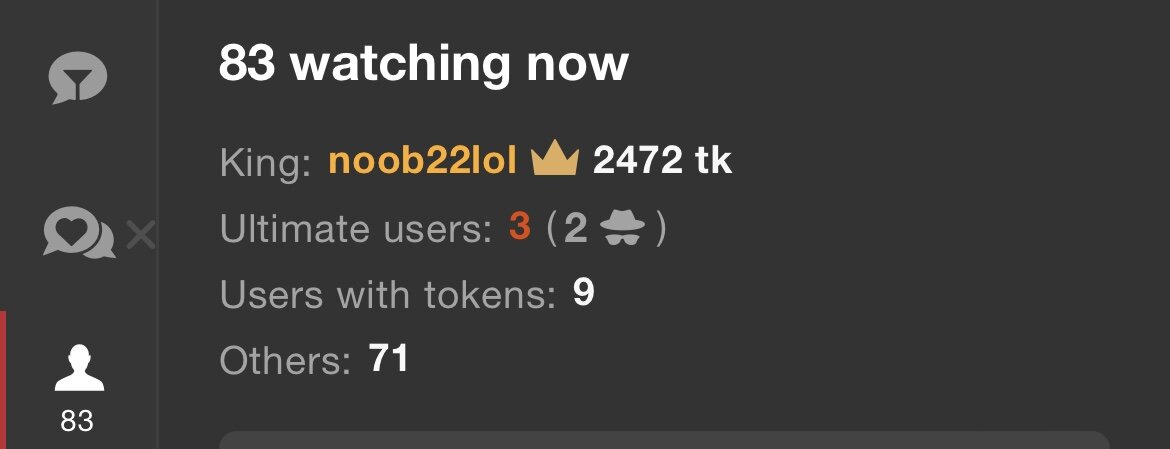Click the "83 watching now" heading
Screen dimensions: 1170x449
[x=423, y=63]
